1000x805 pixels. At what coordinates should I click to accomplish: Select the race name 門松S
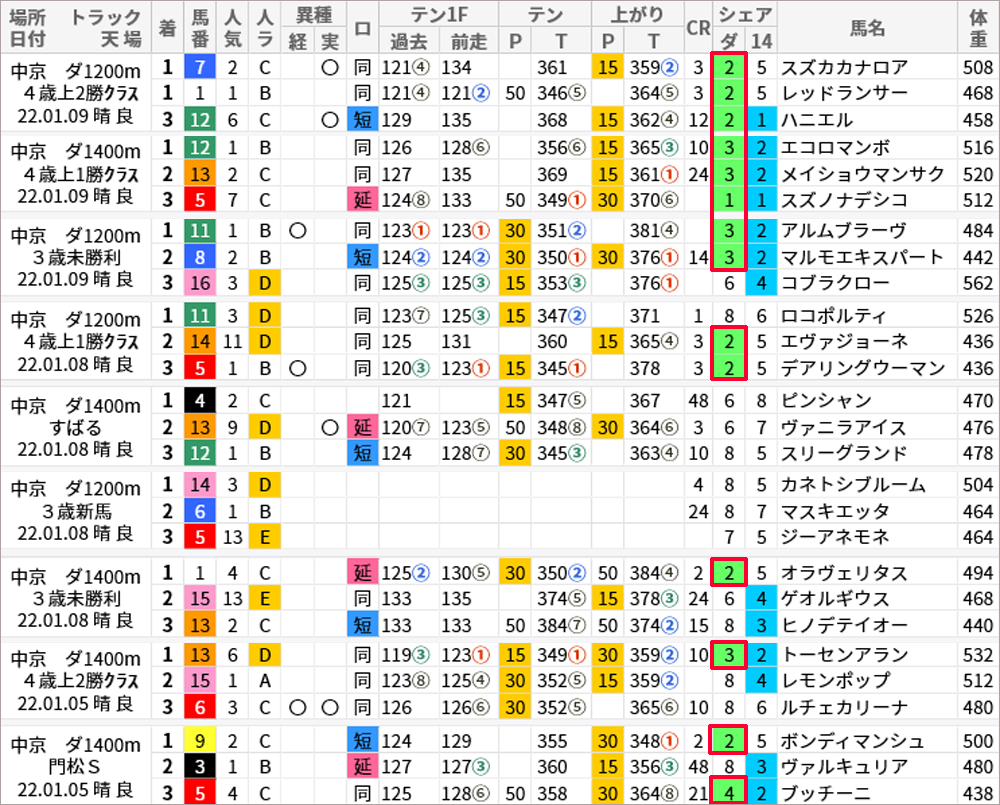[75, 766]
